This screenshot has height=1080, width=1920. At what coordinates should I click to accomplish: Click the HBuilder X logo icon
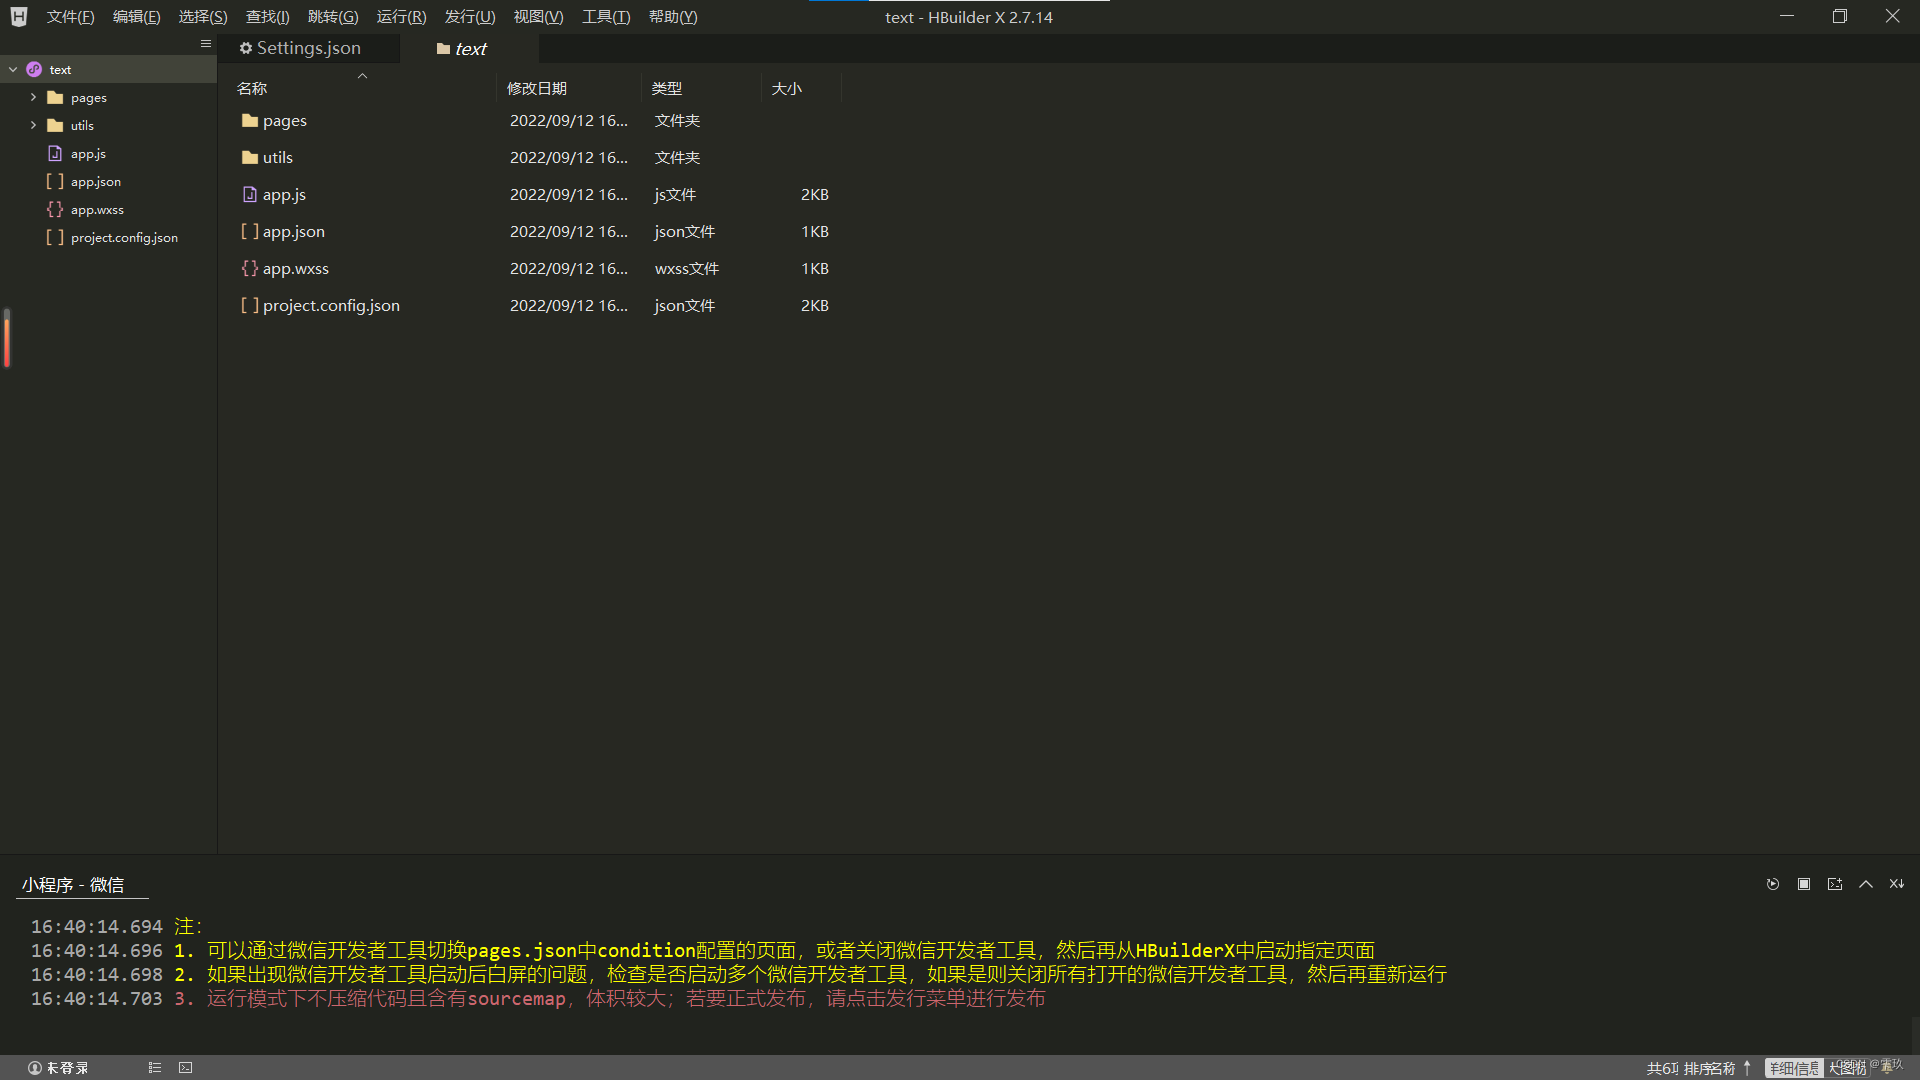(19, 17)
